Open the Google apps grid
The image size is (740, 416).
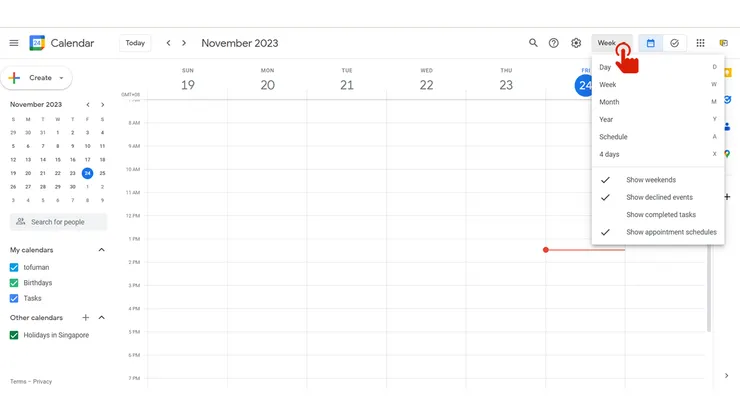pos(700,43)
